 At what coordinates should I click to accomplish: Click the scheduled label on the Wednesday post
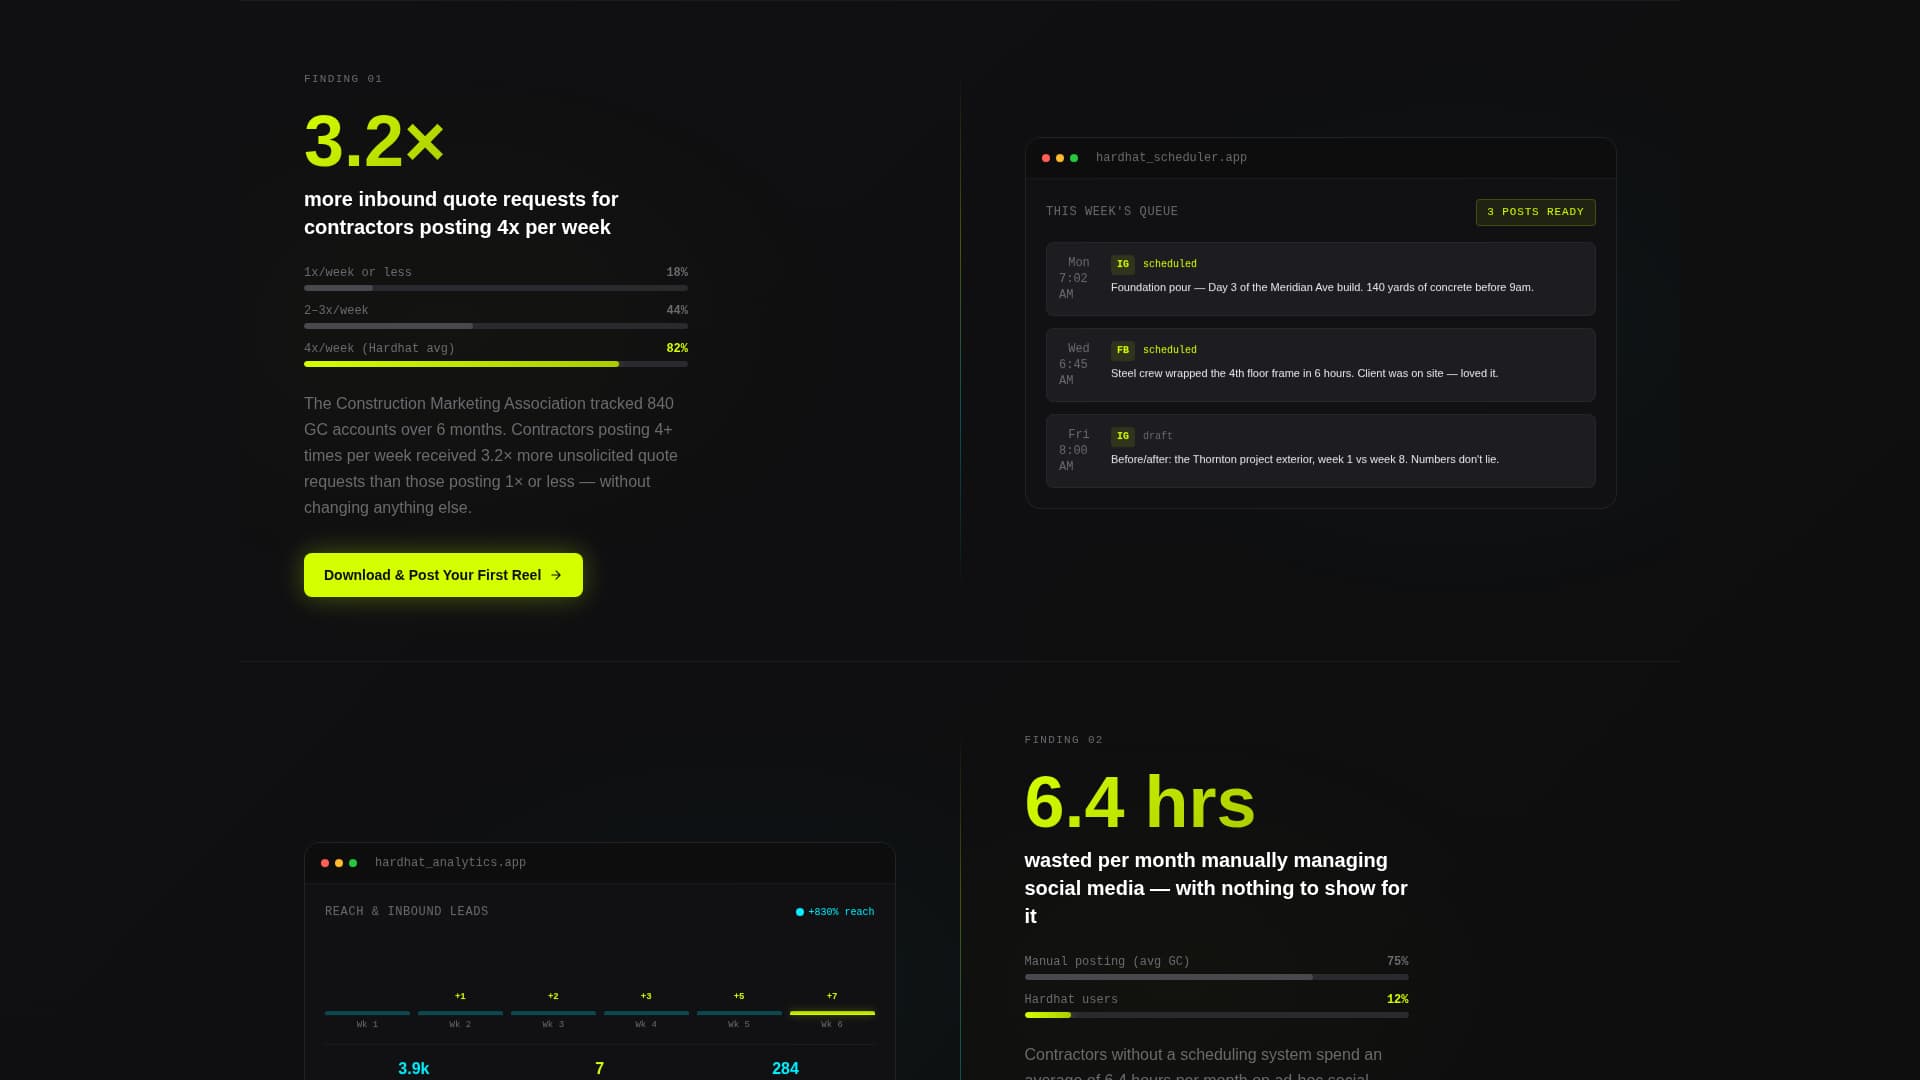pyautogui.click(x=1170, y=350)
